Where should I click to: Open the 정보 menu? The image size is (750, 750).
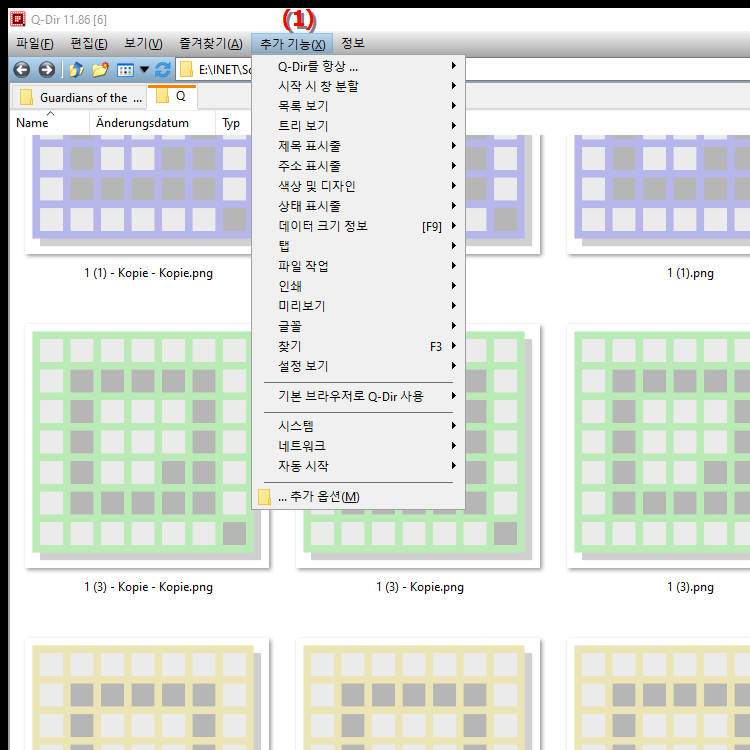pos(353,44)
